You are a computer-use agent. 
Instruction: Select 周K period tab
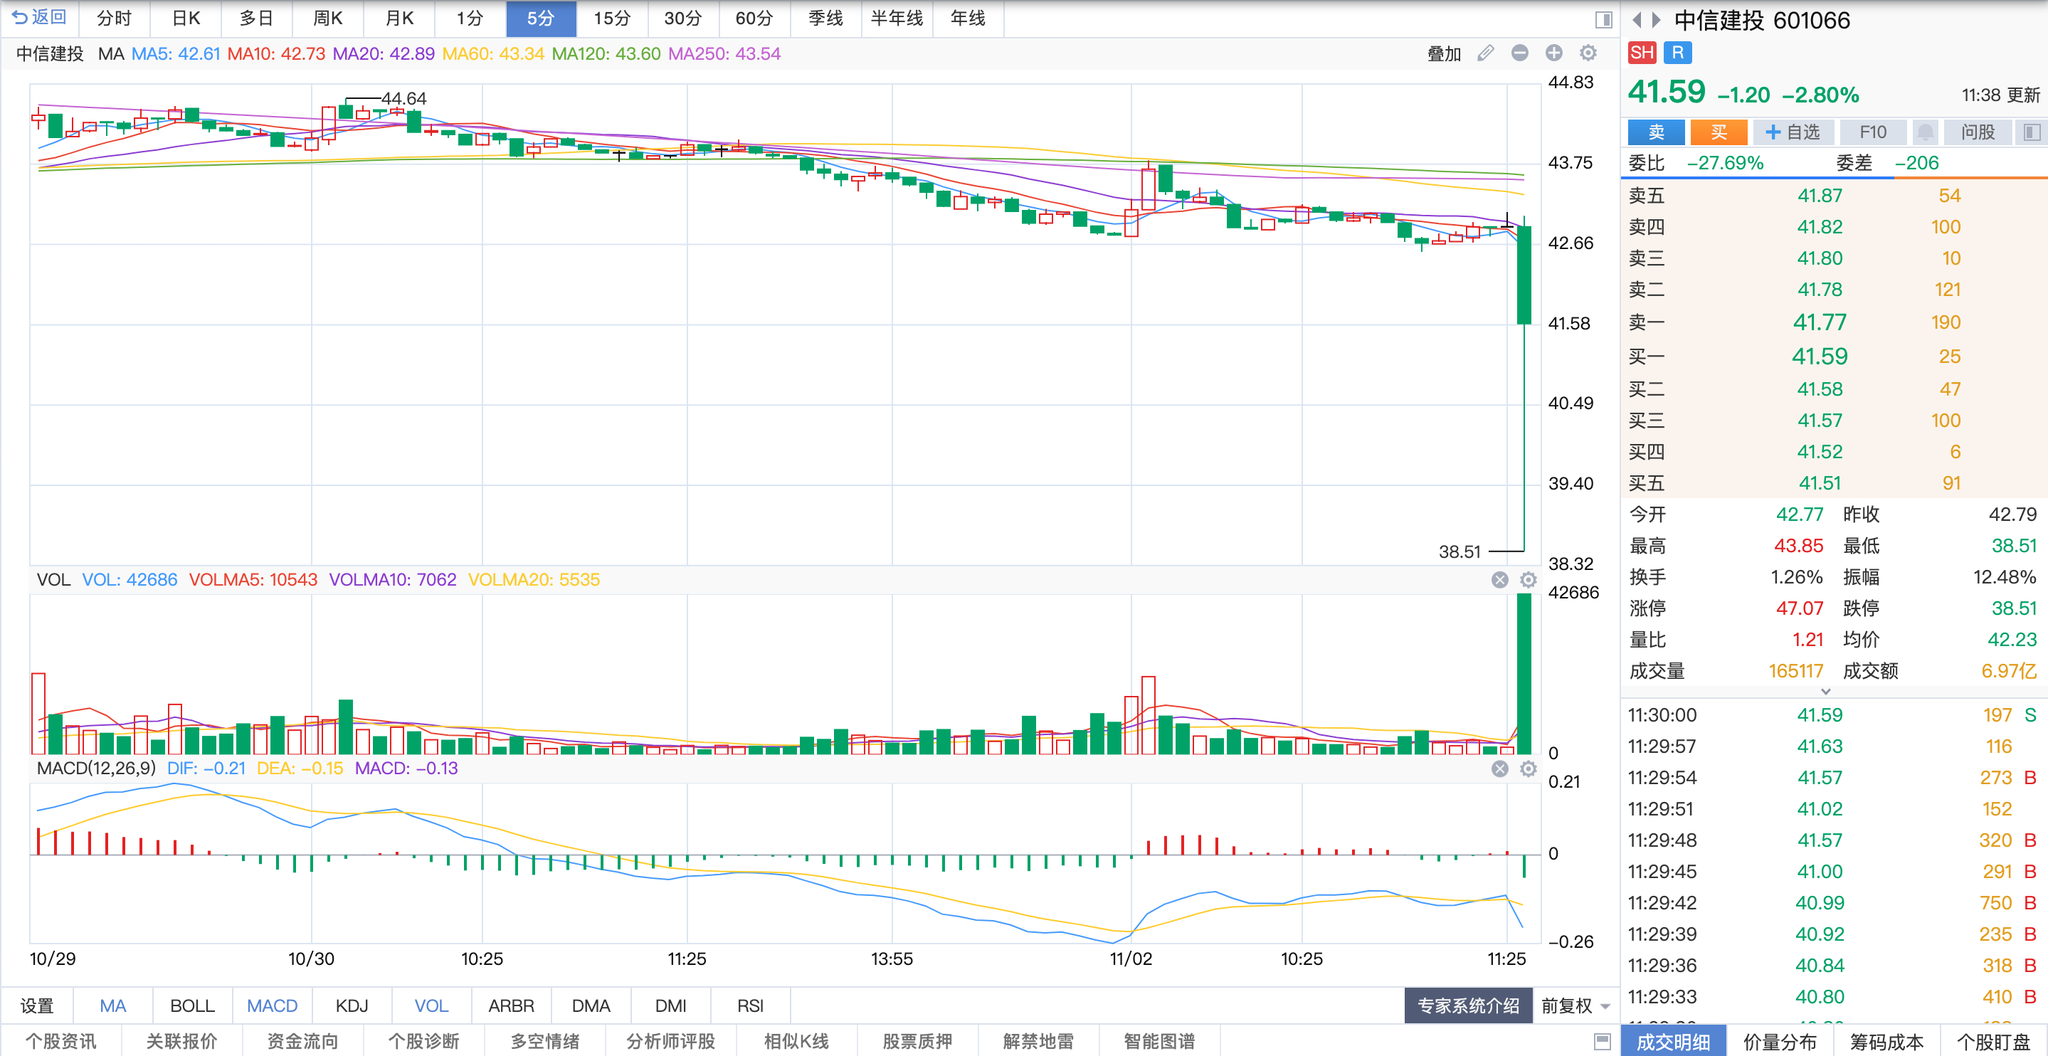pos(328,18)
